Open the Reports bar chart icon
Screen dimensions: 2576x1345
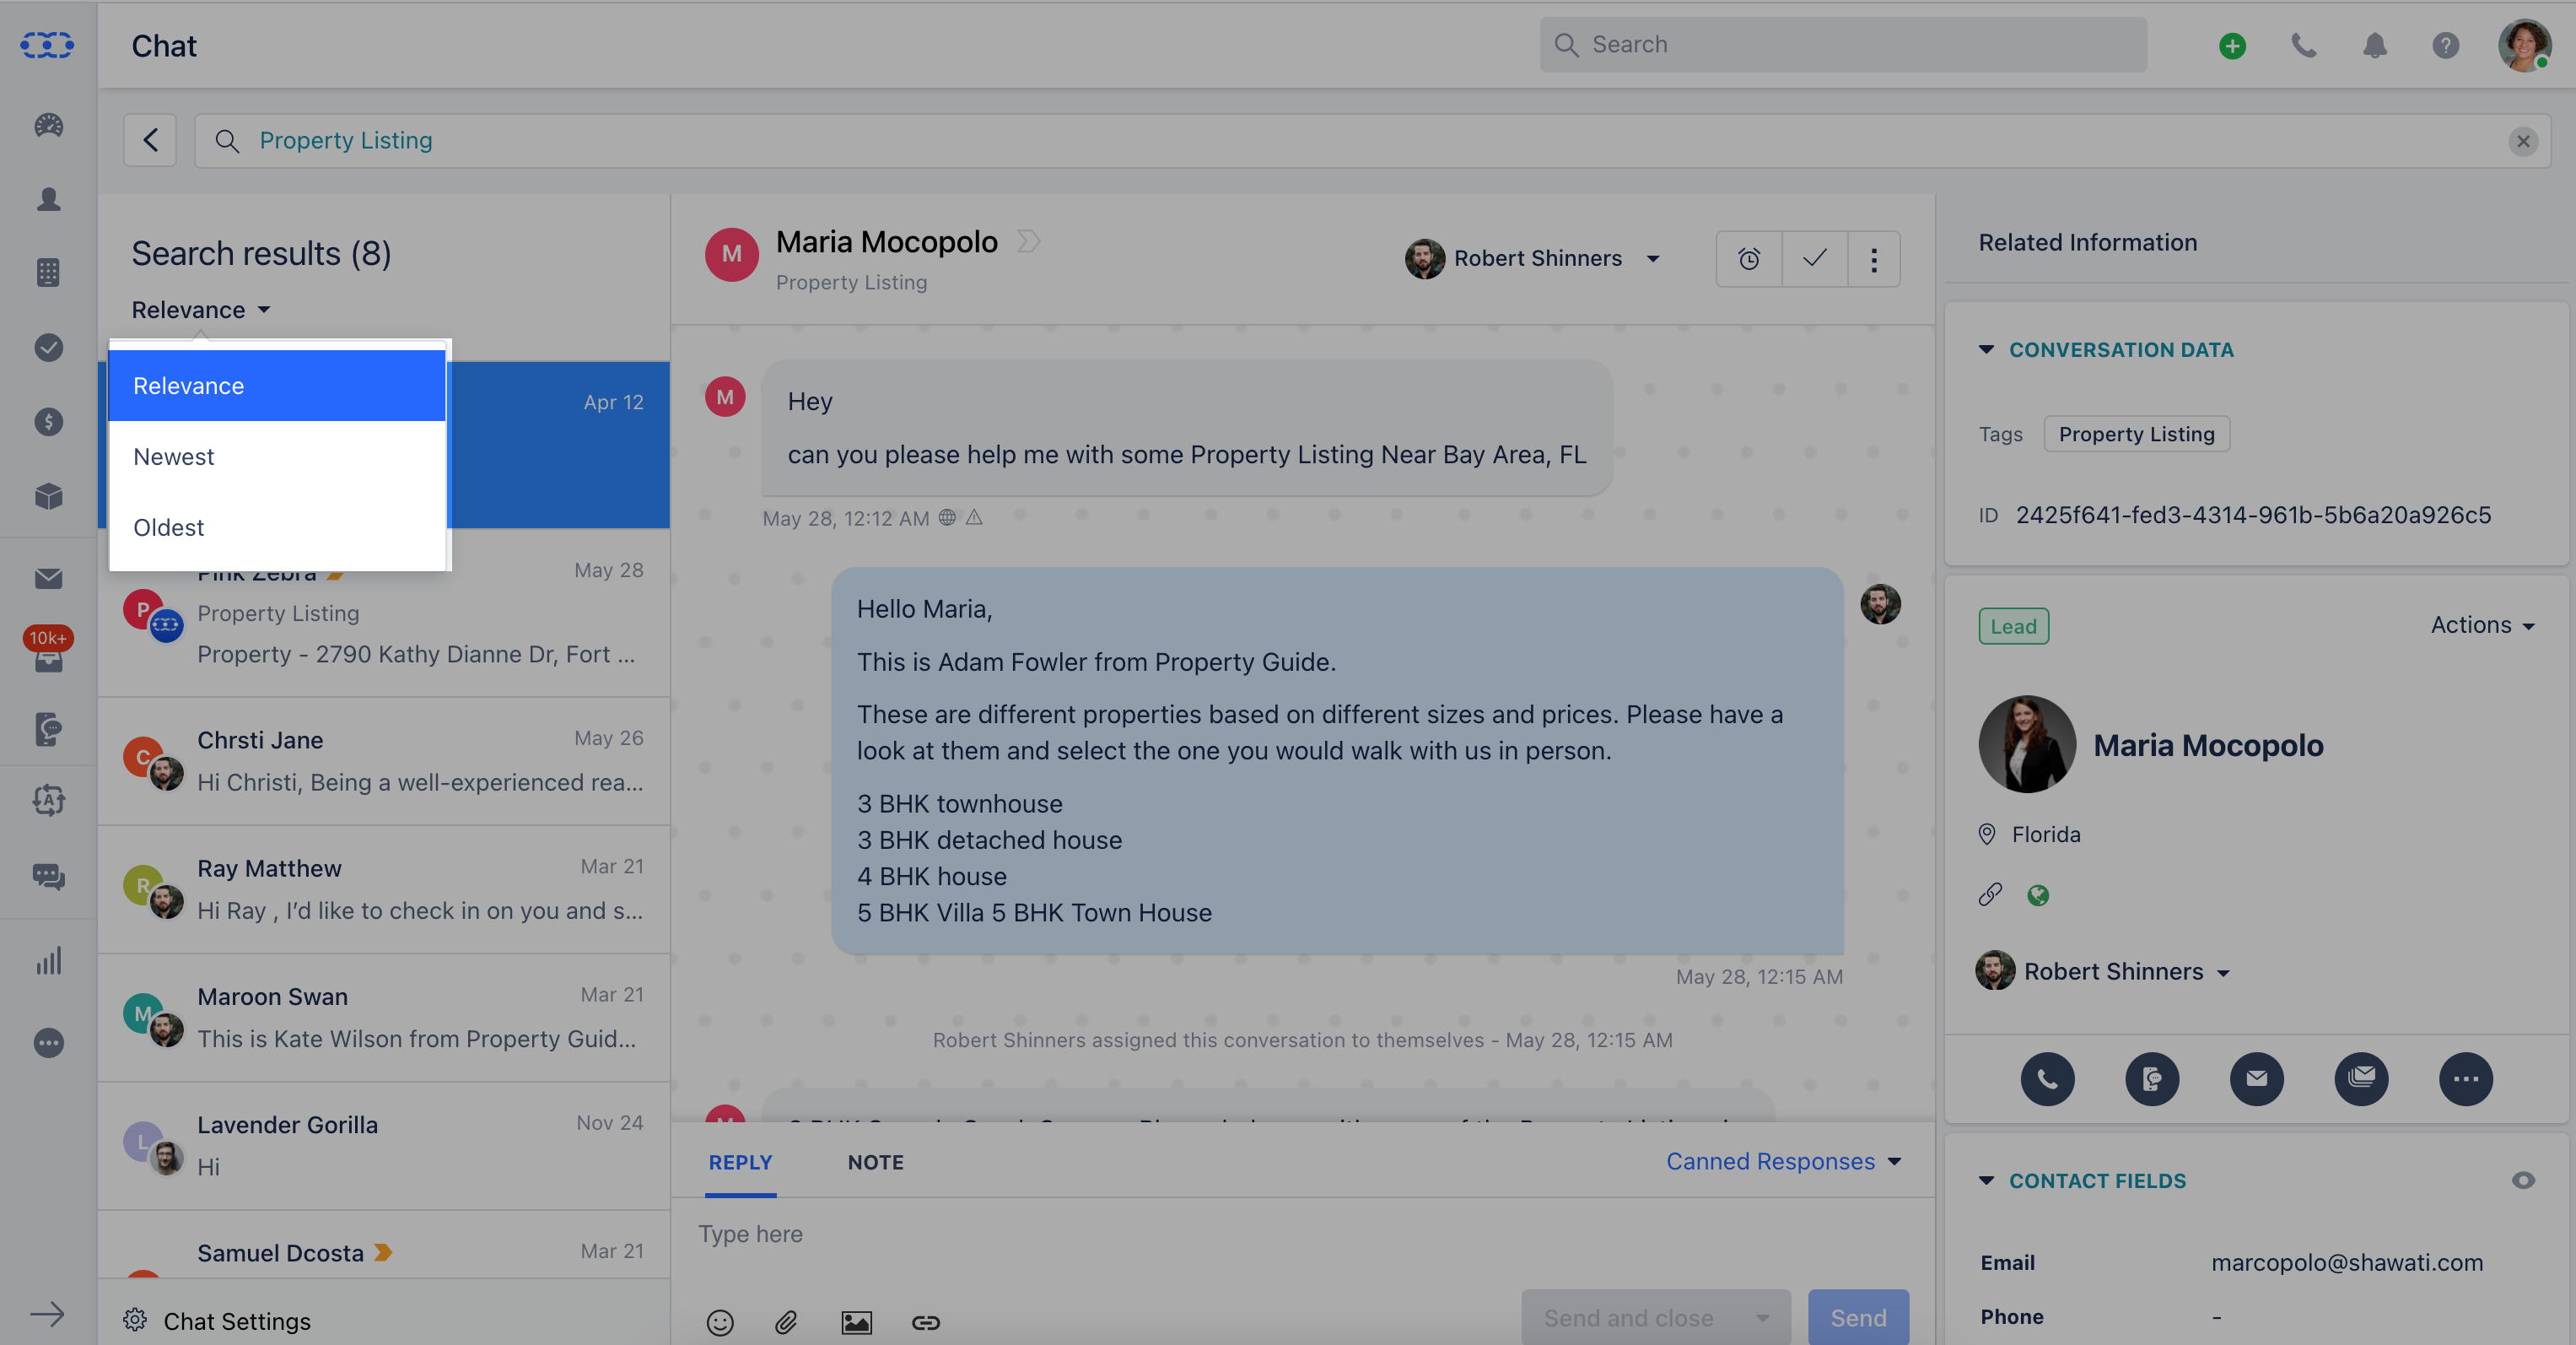click(x=48, y=961)
